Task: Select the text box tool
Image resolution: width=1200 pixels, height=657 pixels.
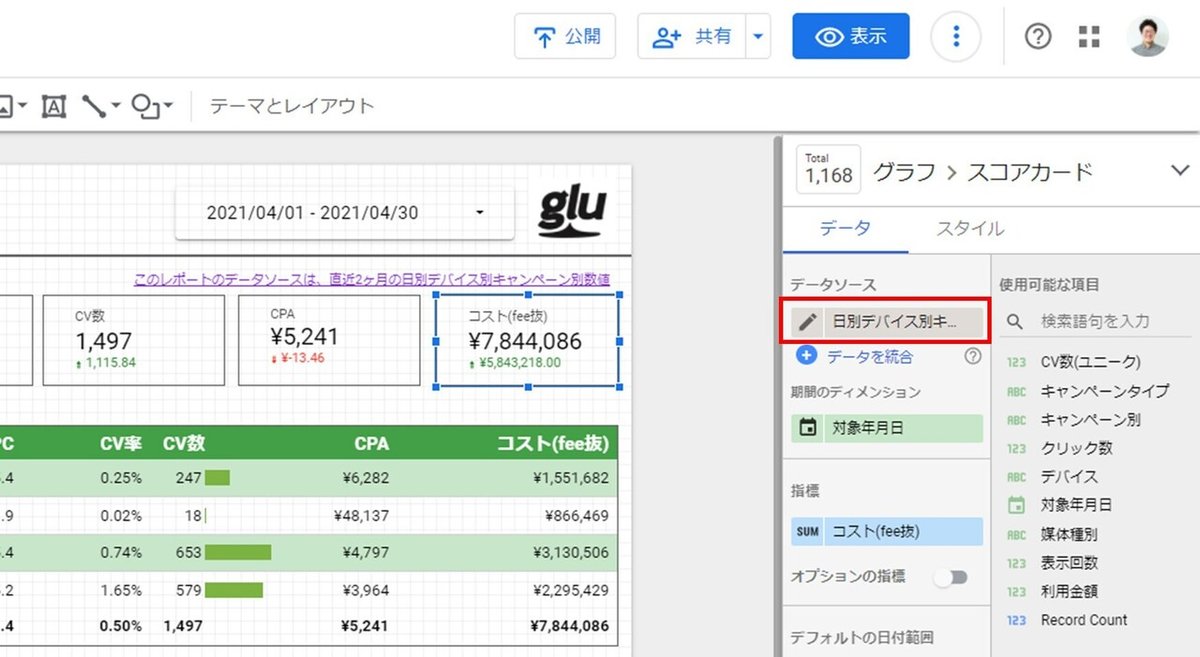Action: tap(52, 106)
